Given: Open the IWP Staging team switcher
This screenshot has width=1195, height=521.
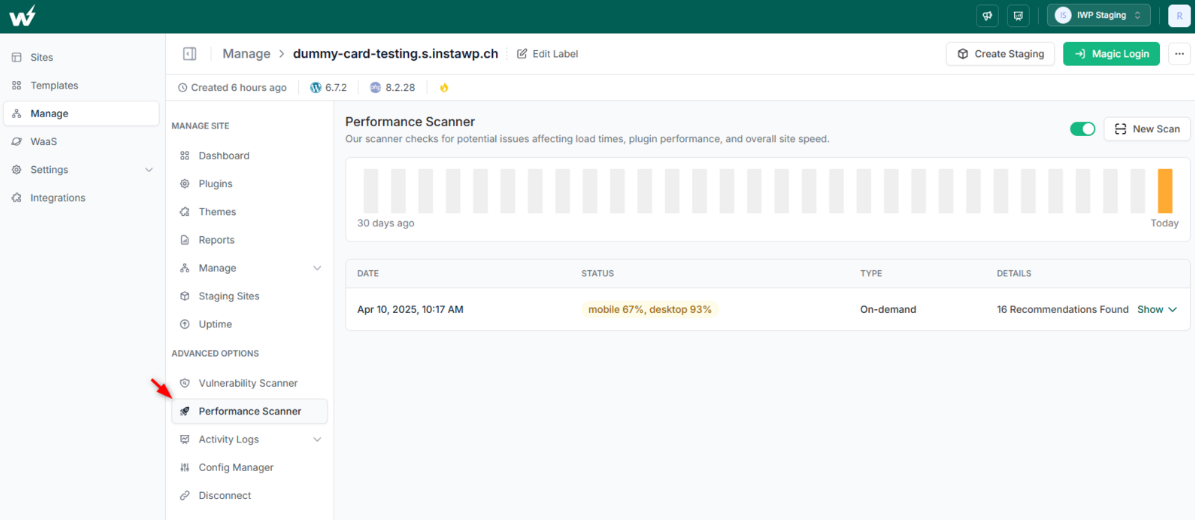Looking at the screenshot, I should pyautogui.click(x=1098, y=15).
